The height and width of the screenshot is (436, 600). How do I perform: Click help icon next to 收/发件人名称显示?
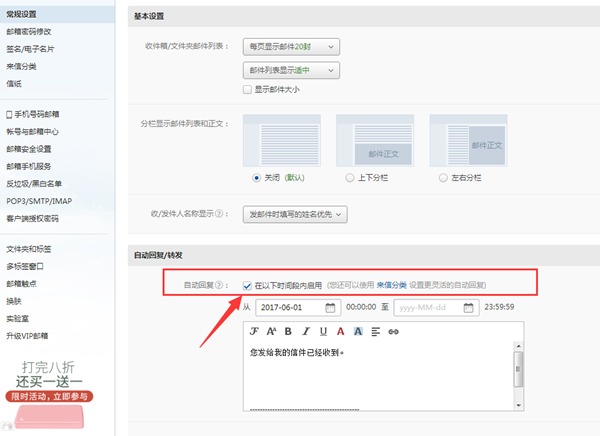pyautogui.click(x=219, y=214)
